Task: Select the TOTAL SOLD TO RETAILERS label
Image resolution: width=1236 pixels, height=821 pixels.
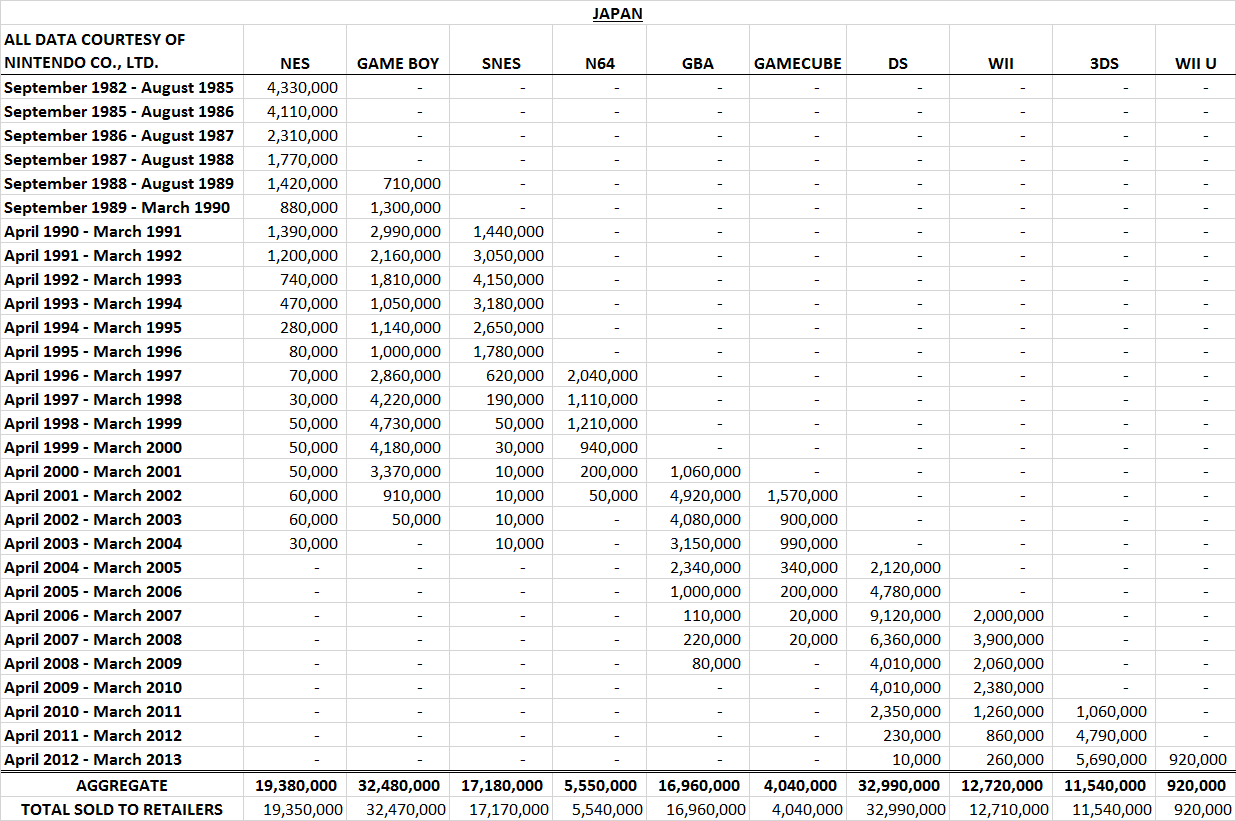Action: 122,809
